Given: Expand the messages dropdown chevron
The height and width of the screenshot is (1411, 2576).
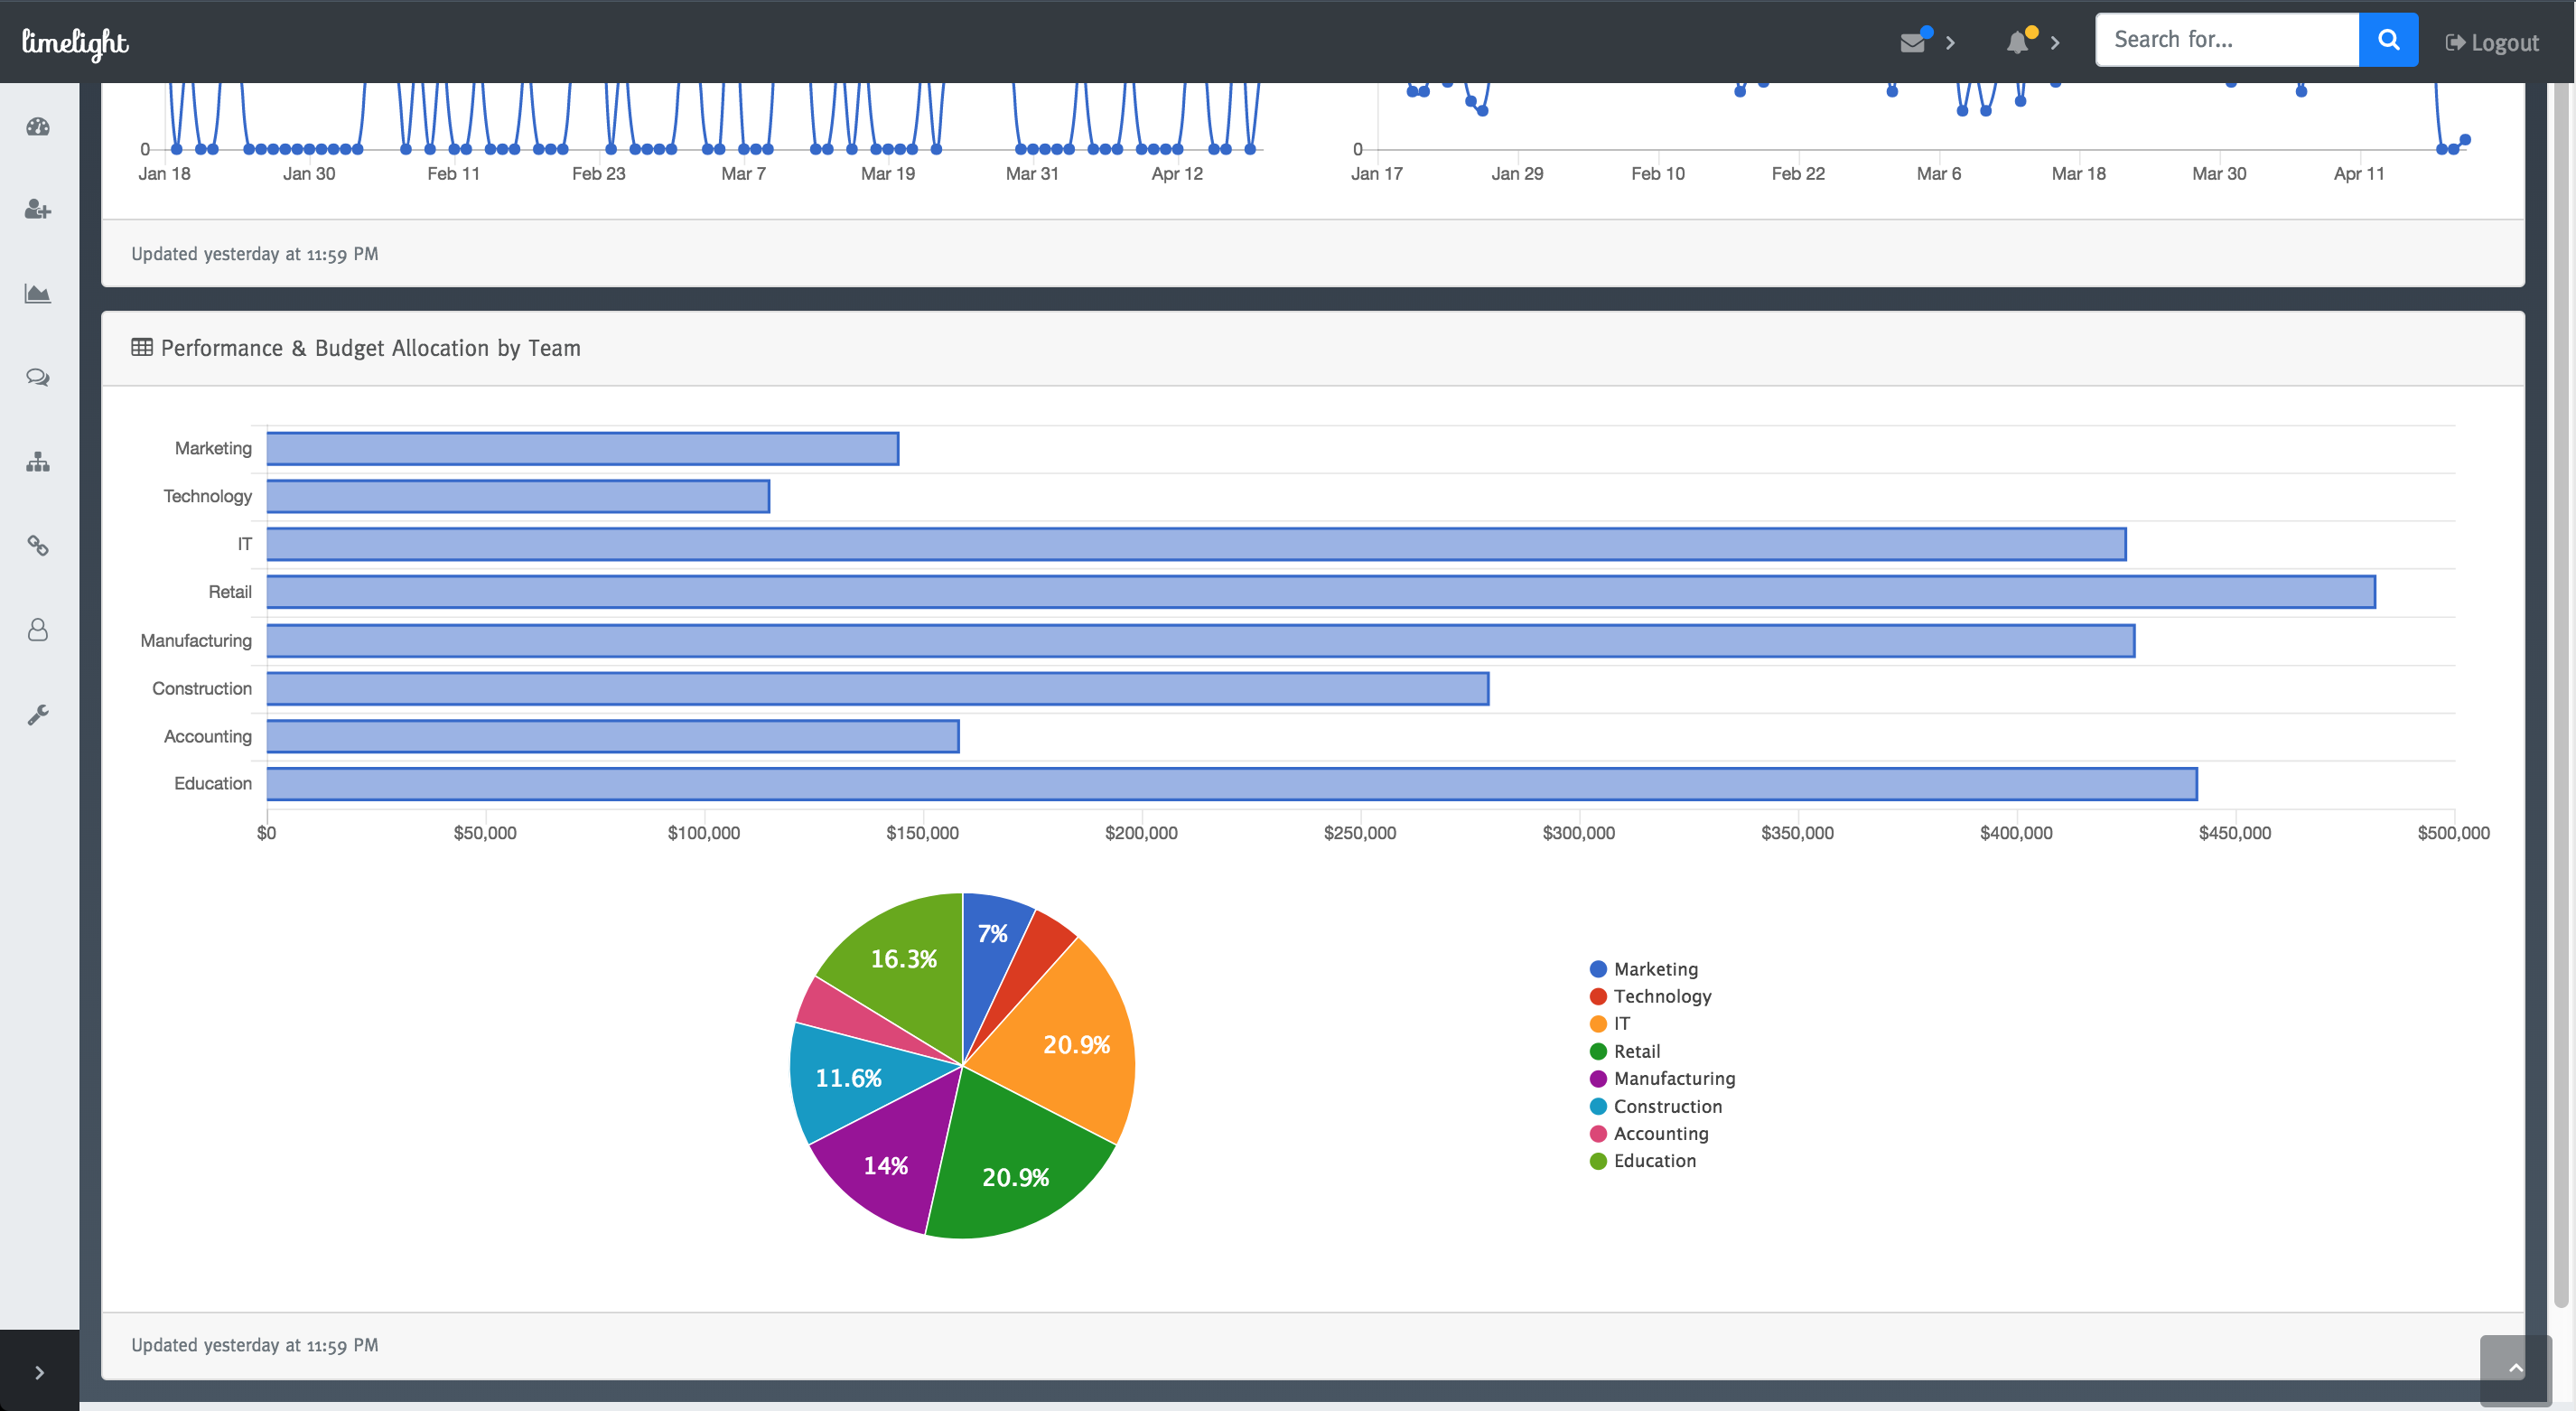Looking at the screenshot, I should coord(1950,43).
